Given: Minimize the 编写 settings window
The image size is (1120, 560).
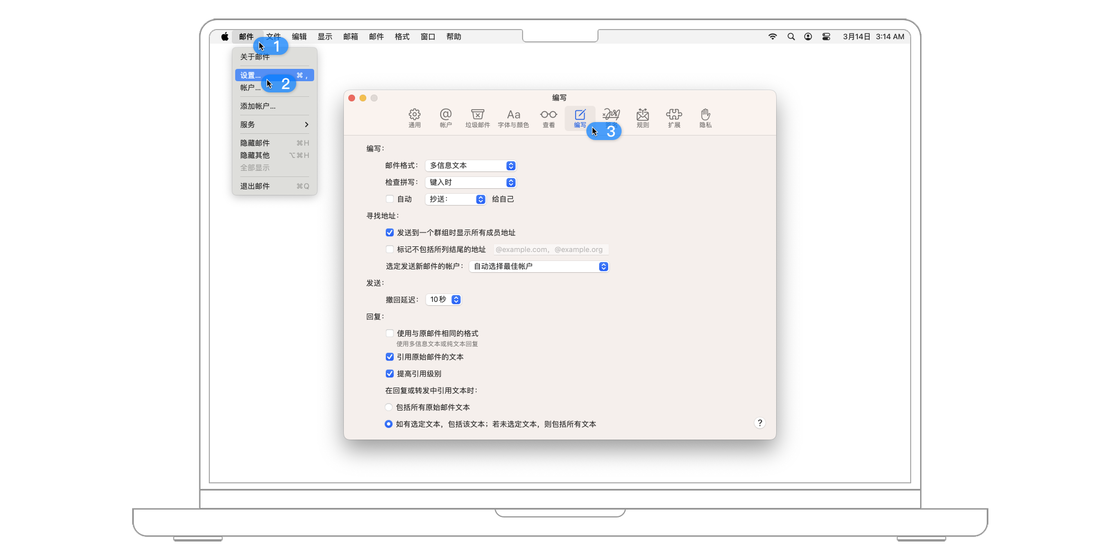Looking at the screenshot, I should coord(363,98).
